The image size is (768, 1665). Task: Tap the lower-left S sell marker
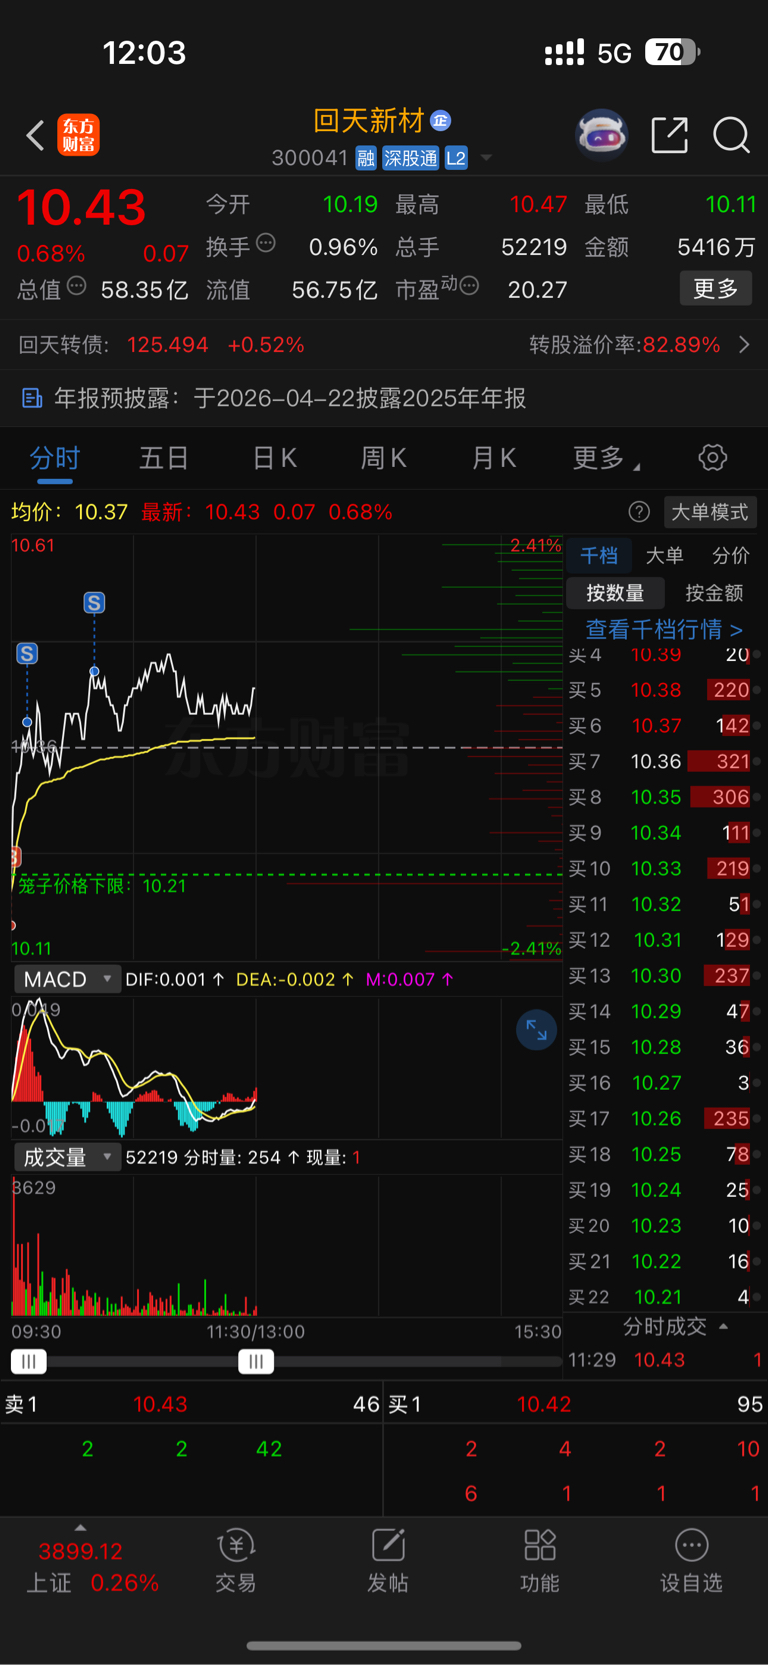[27, 654]
